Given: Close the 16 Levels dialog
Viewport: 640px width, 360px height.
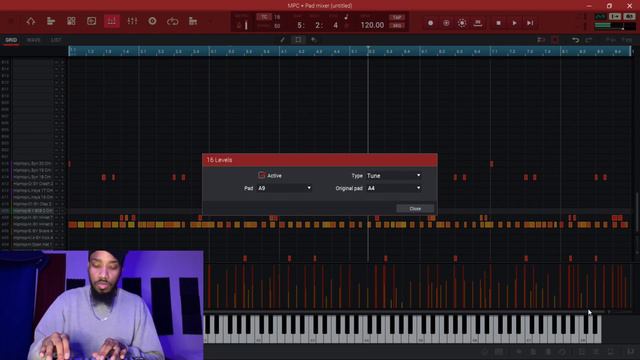Looking at the screenshot, I should point(415,209).
